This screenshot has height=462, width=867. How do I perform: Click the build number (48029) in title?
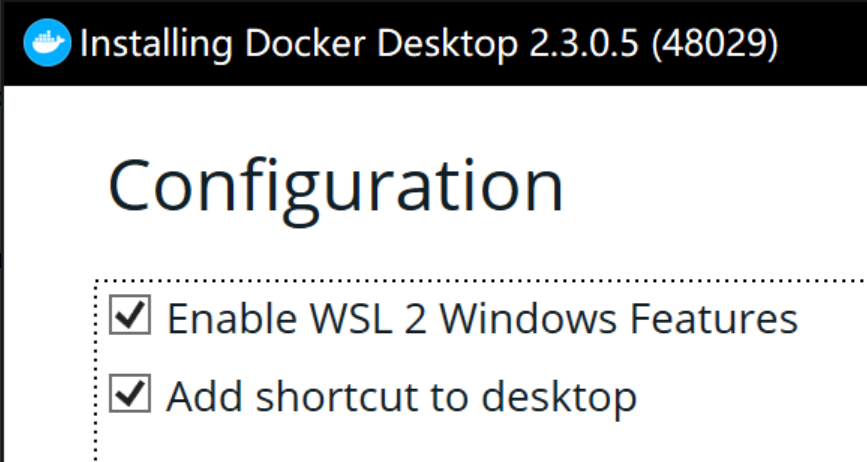[714, 44]
